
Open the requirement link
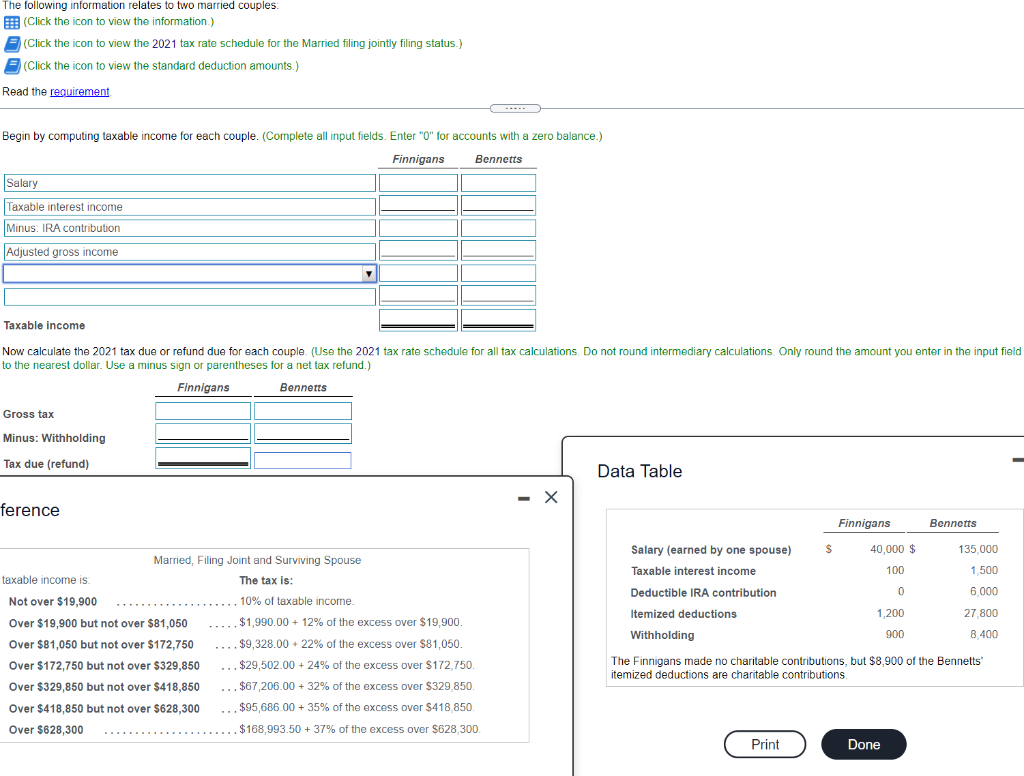pos(80,92)
